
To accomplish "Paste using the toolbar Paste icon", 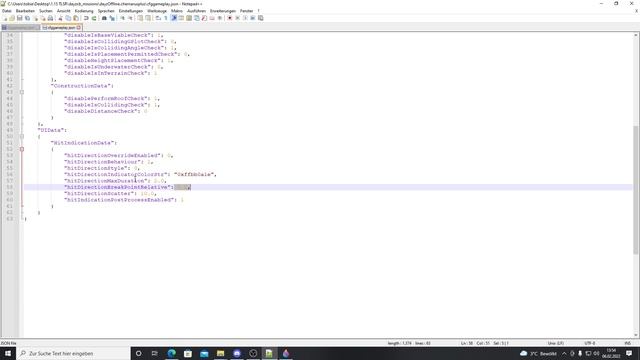I will tap(76, 18).
